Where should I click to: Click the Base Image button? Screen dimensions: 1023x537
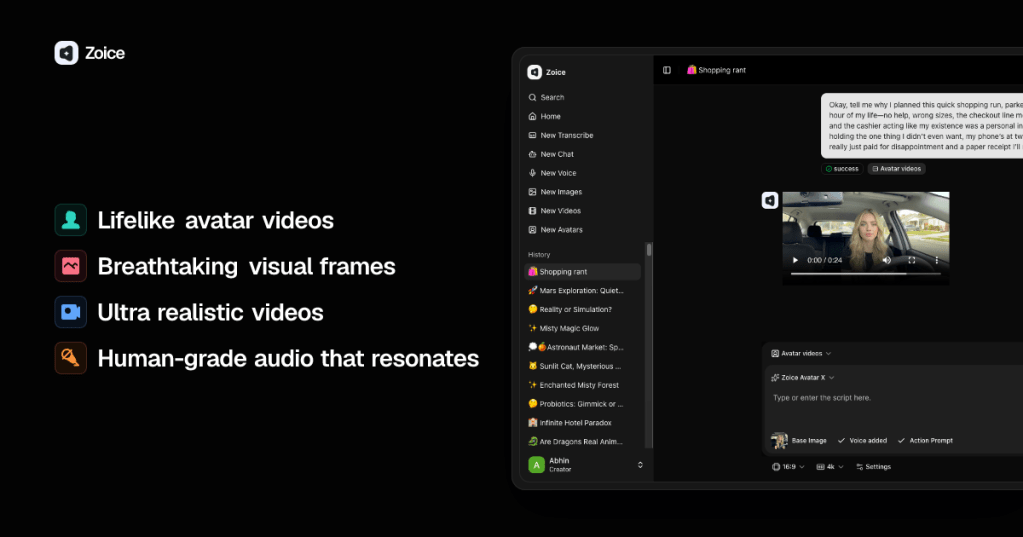(x=800, y=440)
